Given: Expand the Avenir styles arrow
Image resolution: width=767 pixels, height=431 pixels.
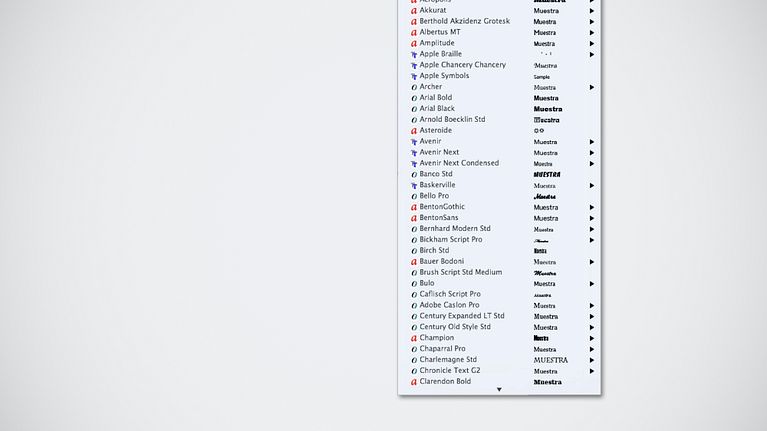Looking at the screenshot, I should pos(591,142).
